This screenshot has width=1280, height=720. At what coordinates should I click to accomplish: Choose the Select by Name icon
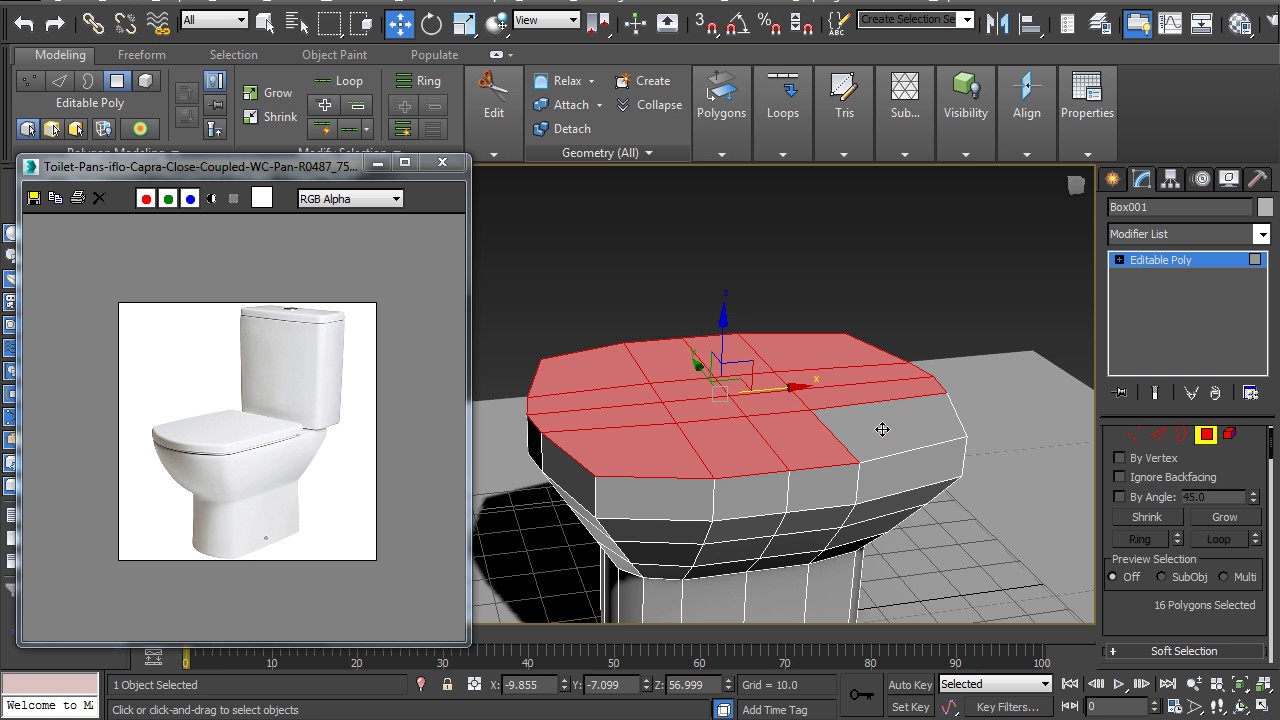point(297,22)
